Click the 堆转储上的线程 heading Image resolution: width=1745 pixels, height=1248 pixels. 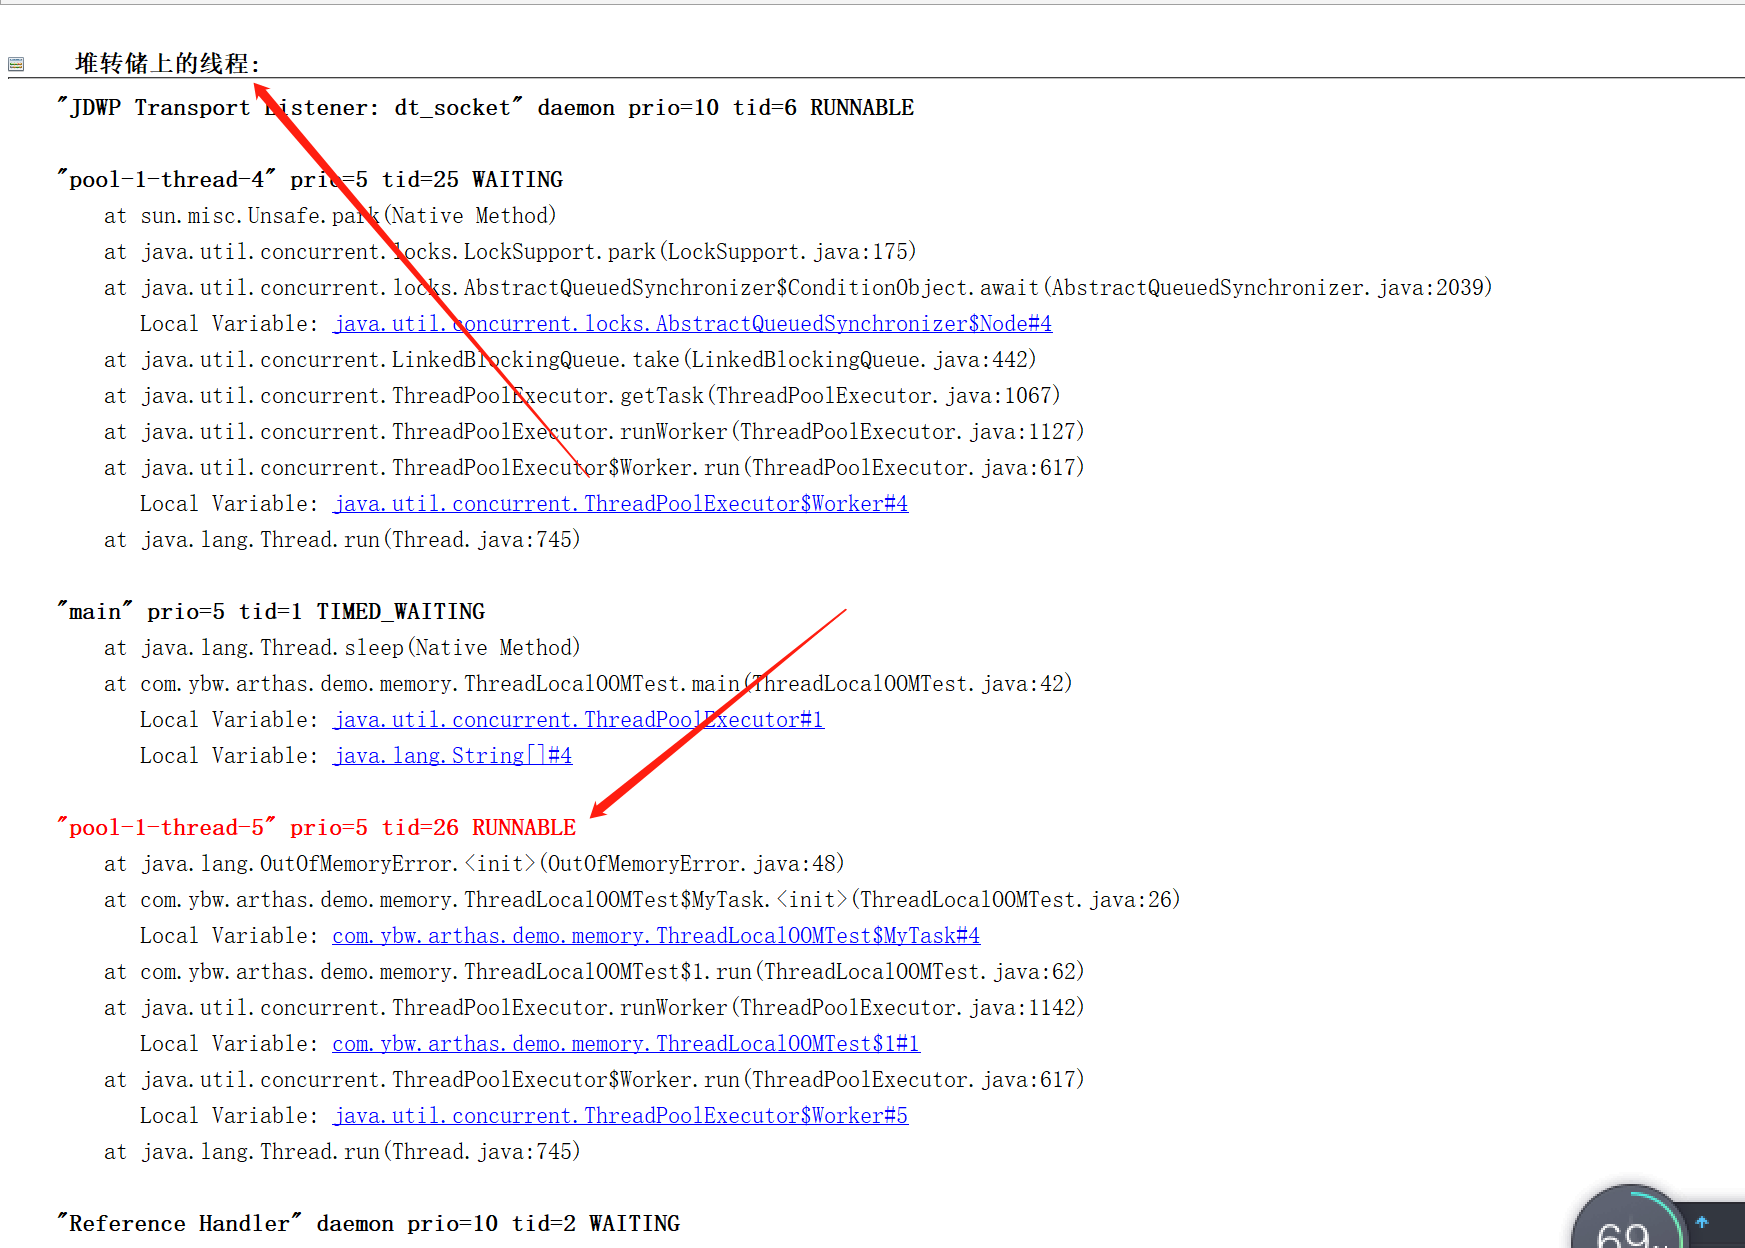coord(163,63)
